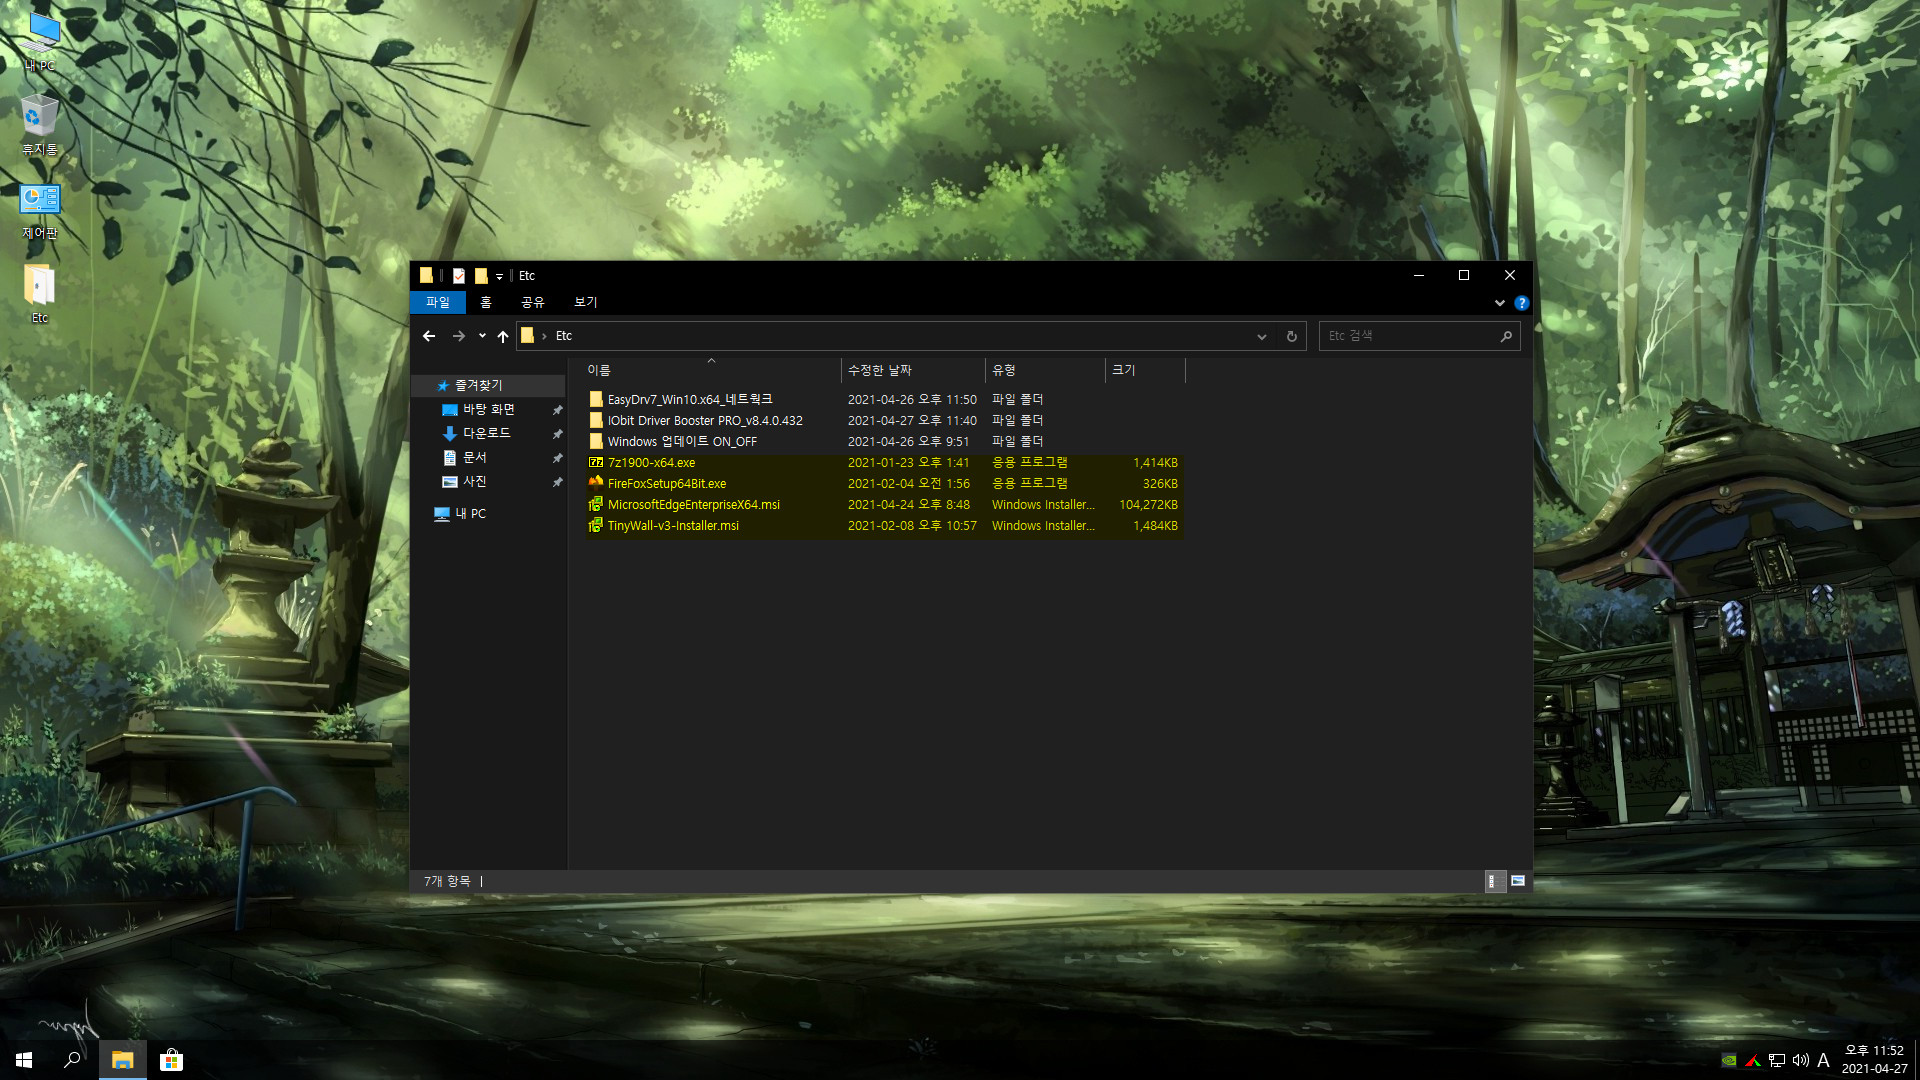The height and width of the screenshot is (1080, 1920).
Task: Click the pin icon beside 문서
Action: pyautogui.click(x=557, y=458)
